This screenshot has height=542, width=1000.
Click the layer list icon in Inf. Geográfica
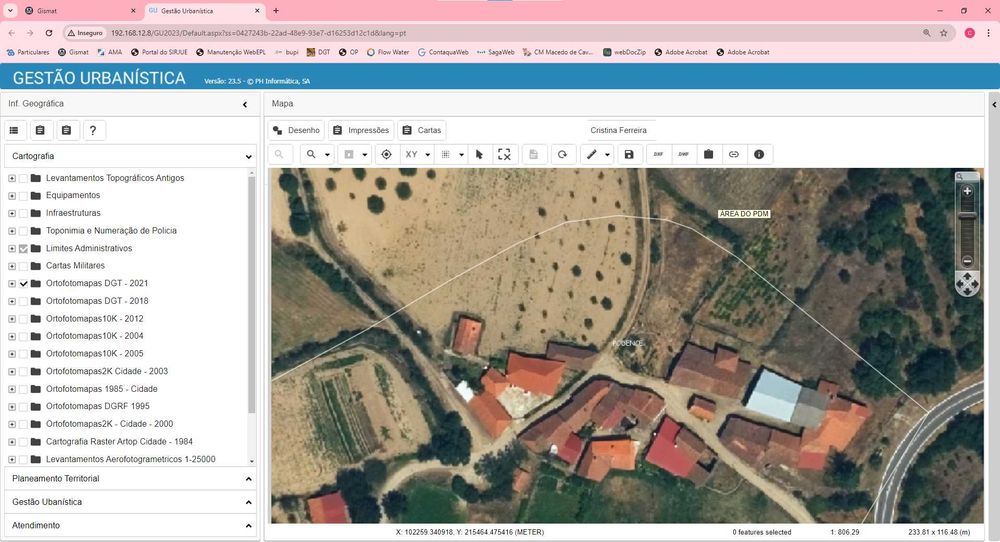(14, 130)
